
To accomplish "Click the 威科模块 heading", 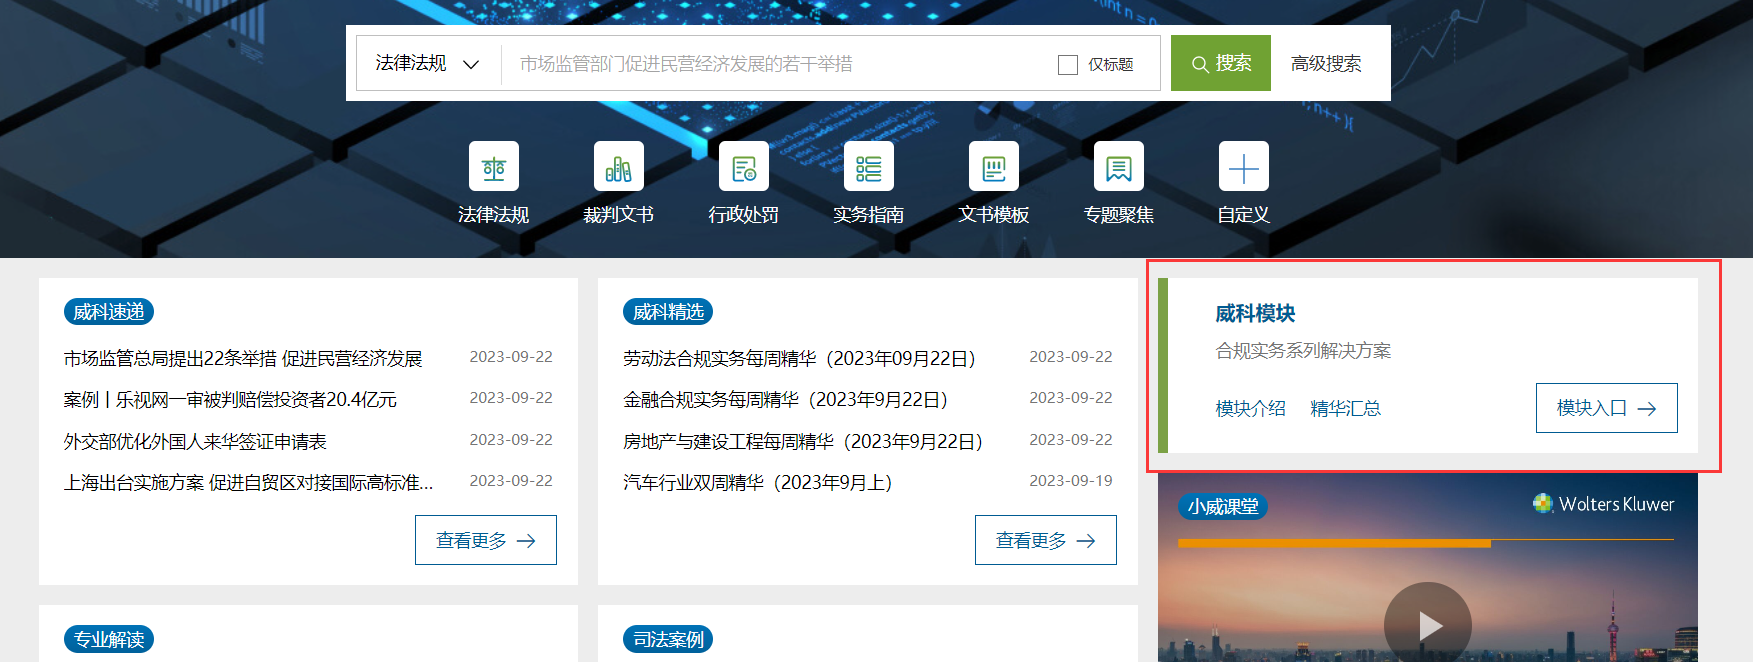I will pos(1255,313).
